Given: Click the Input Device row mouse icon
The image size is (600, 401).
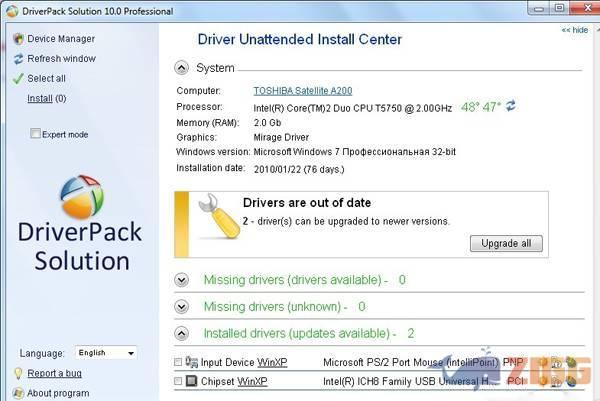Looking at the screenshot, I should point(191,362).
